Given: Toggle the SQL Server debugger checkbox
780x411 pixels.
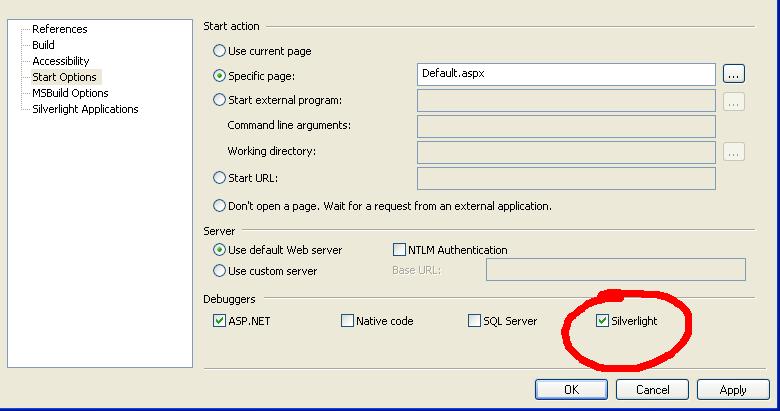Looking at the screenshot, I should pyautogui.click(x=475, y=321).
